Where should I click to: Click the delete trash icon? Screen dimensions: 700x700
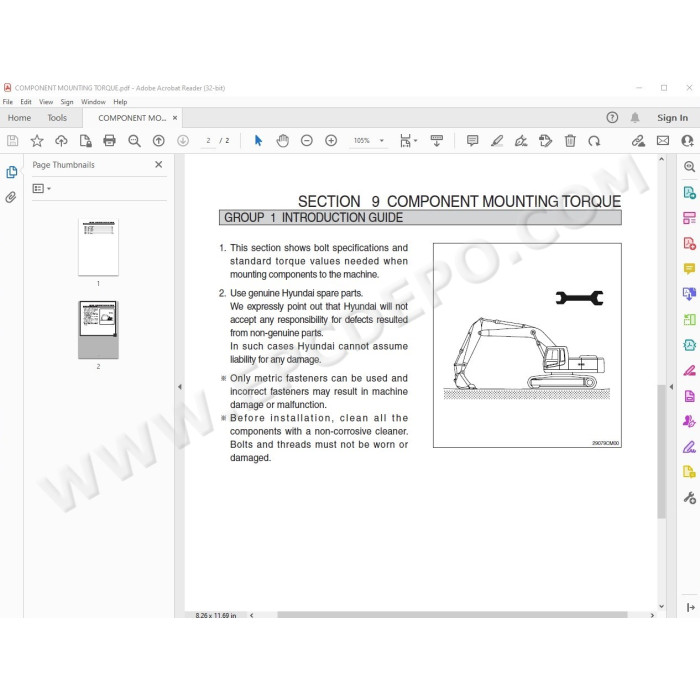(x=570, y=141)
